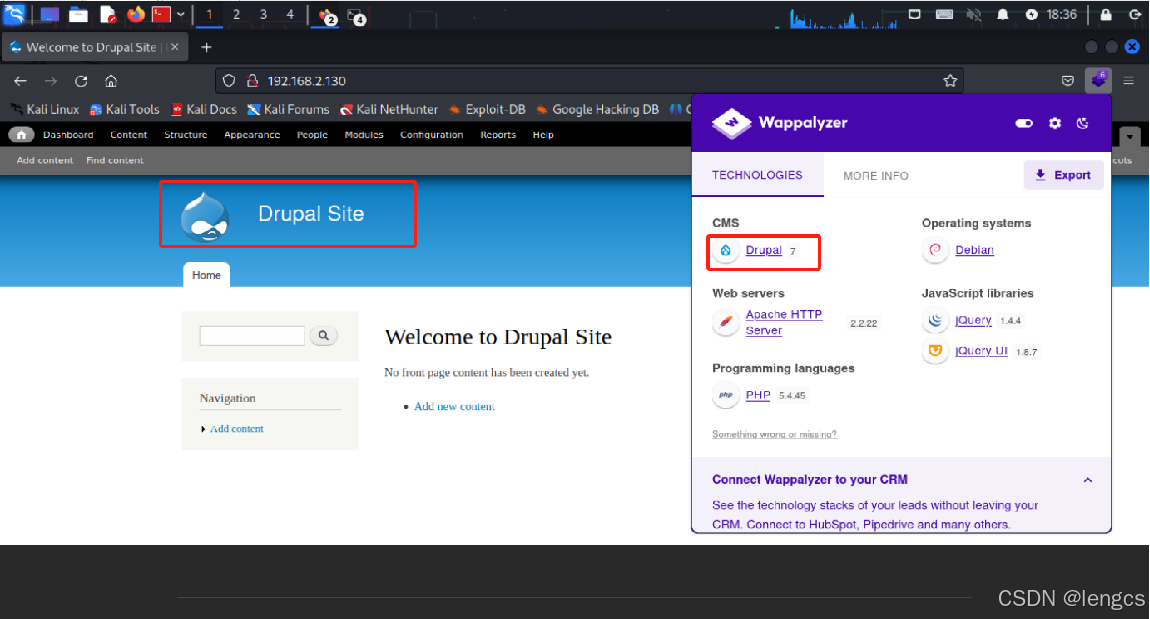
Task: Select the Home tab on Drupal site
Action: pos(206,275)
